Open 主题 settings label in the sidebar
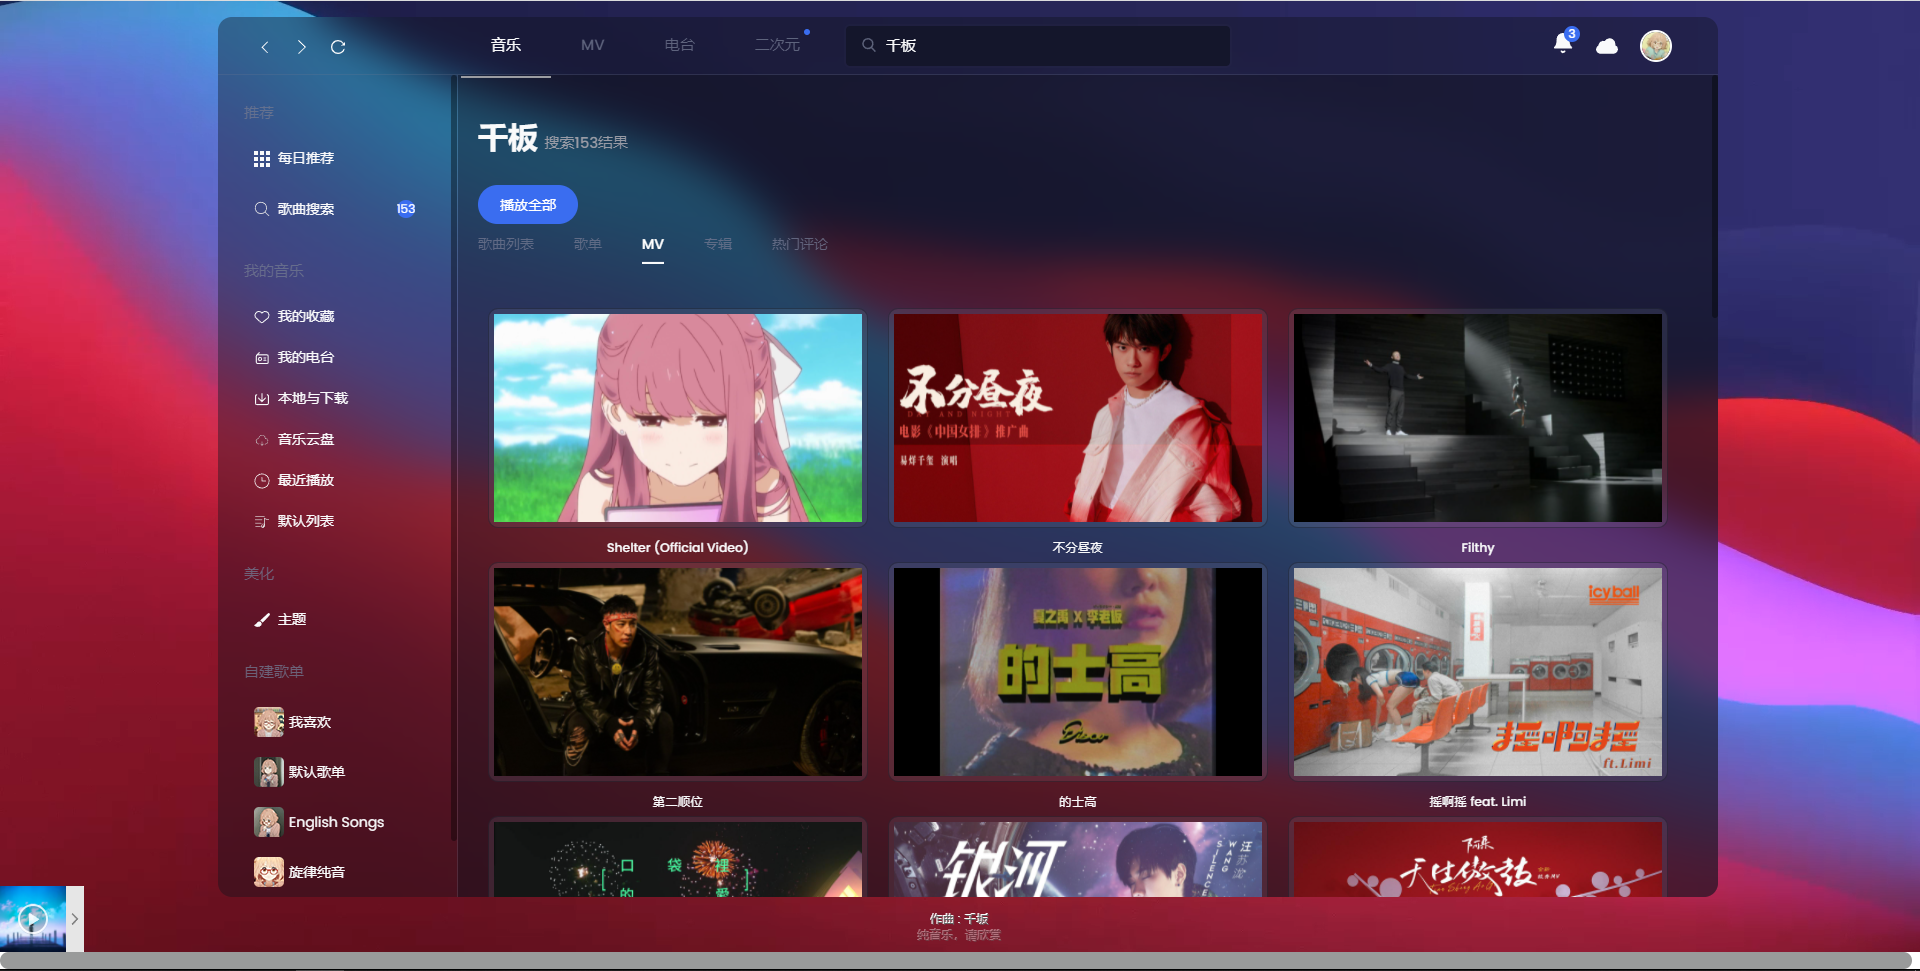This screenshot has height=971, width=1920. (x=292, y=620)
